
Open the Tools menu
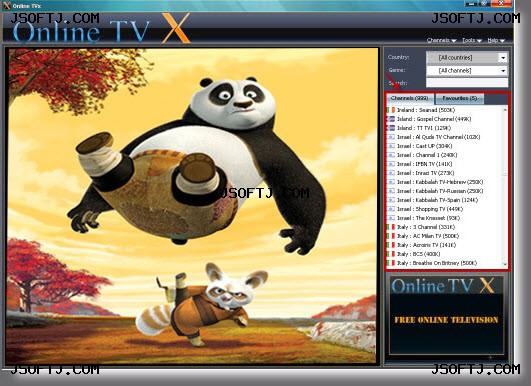[x=472, y=40]
